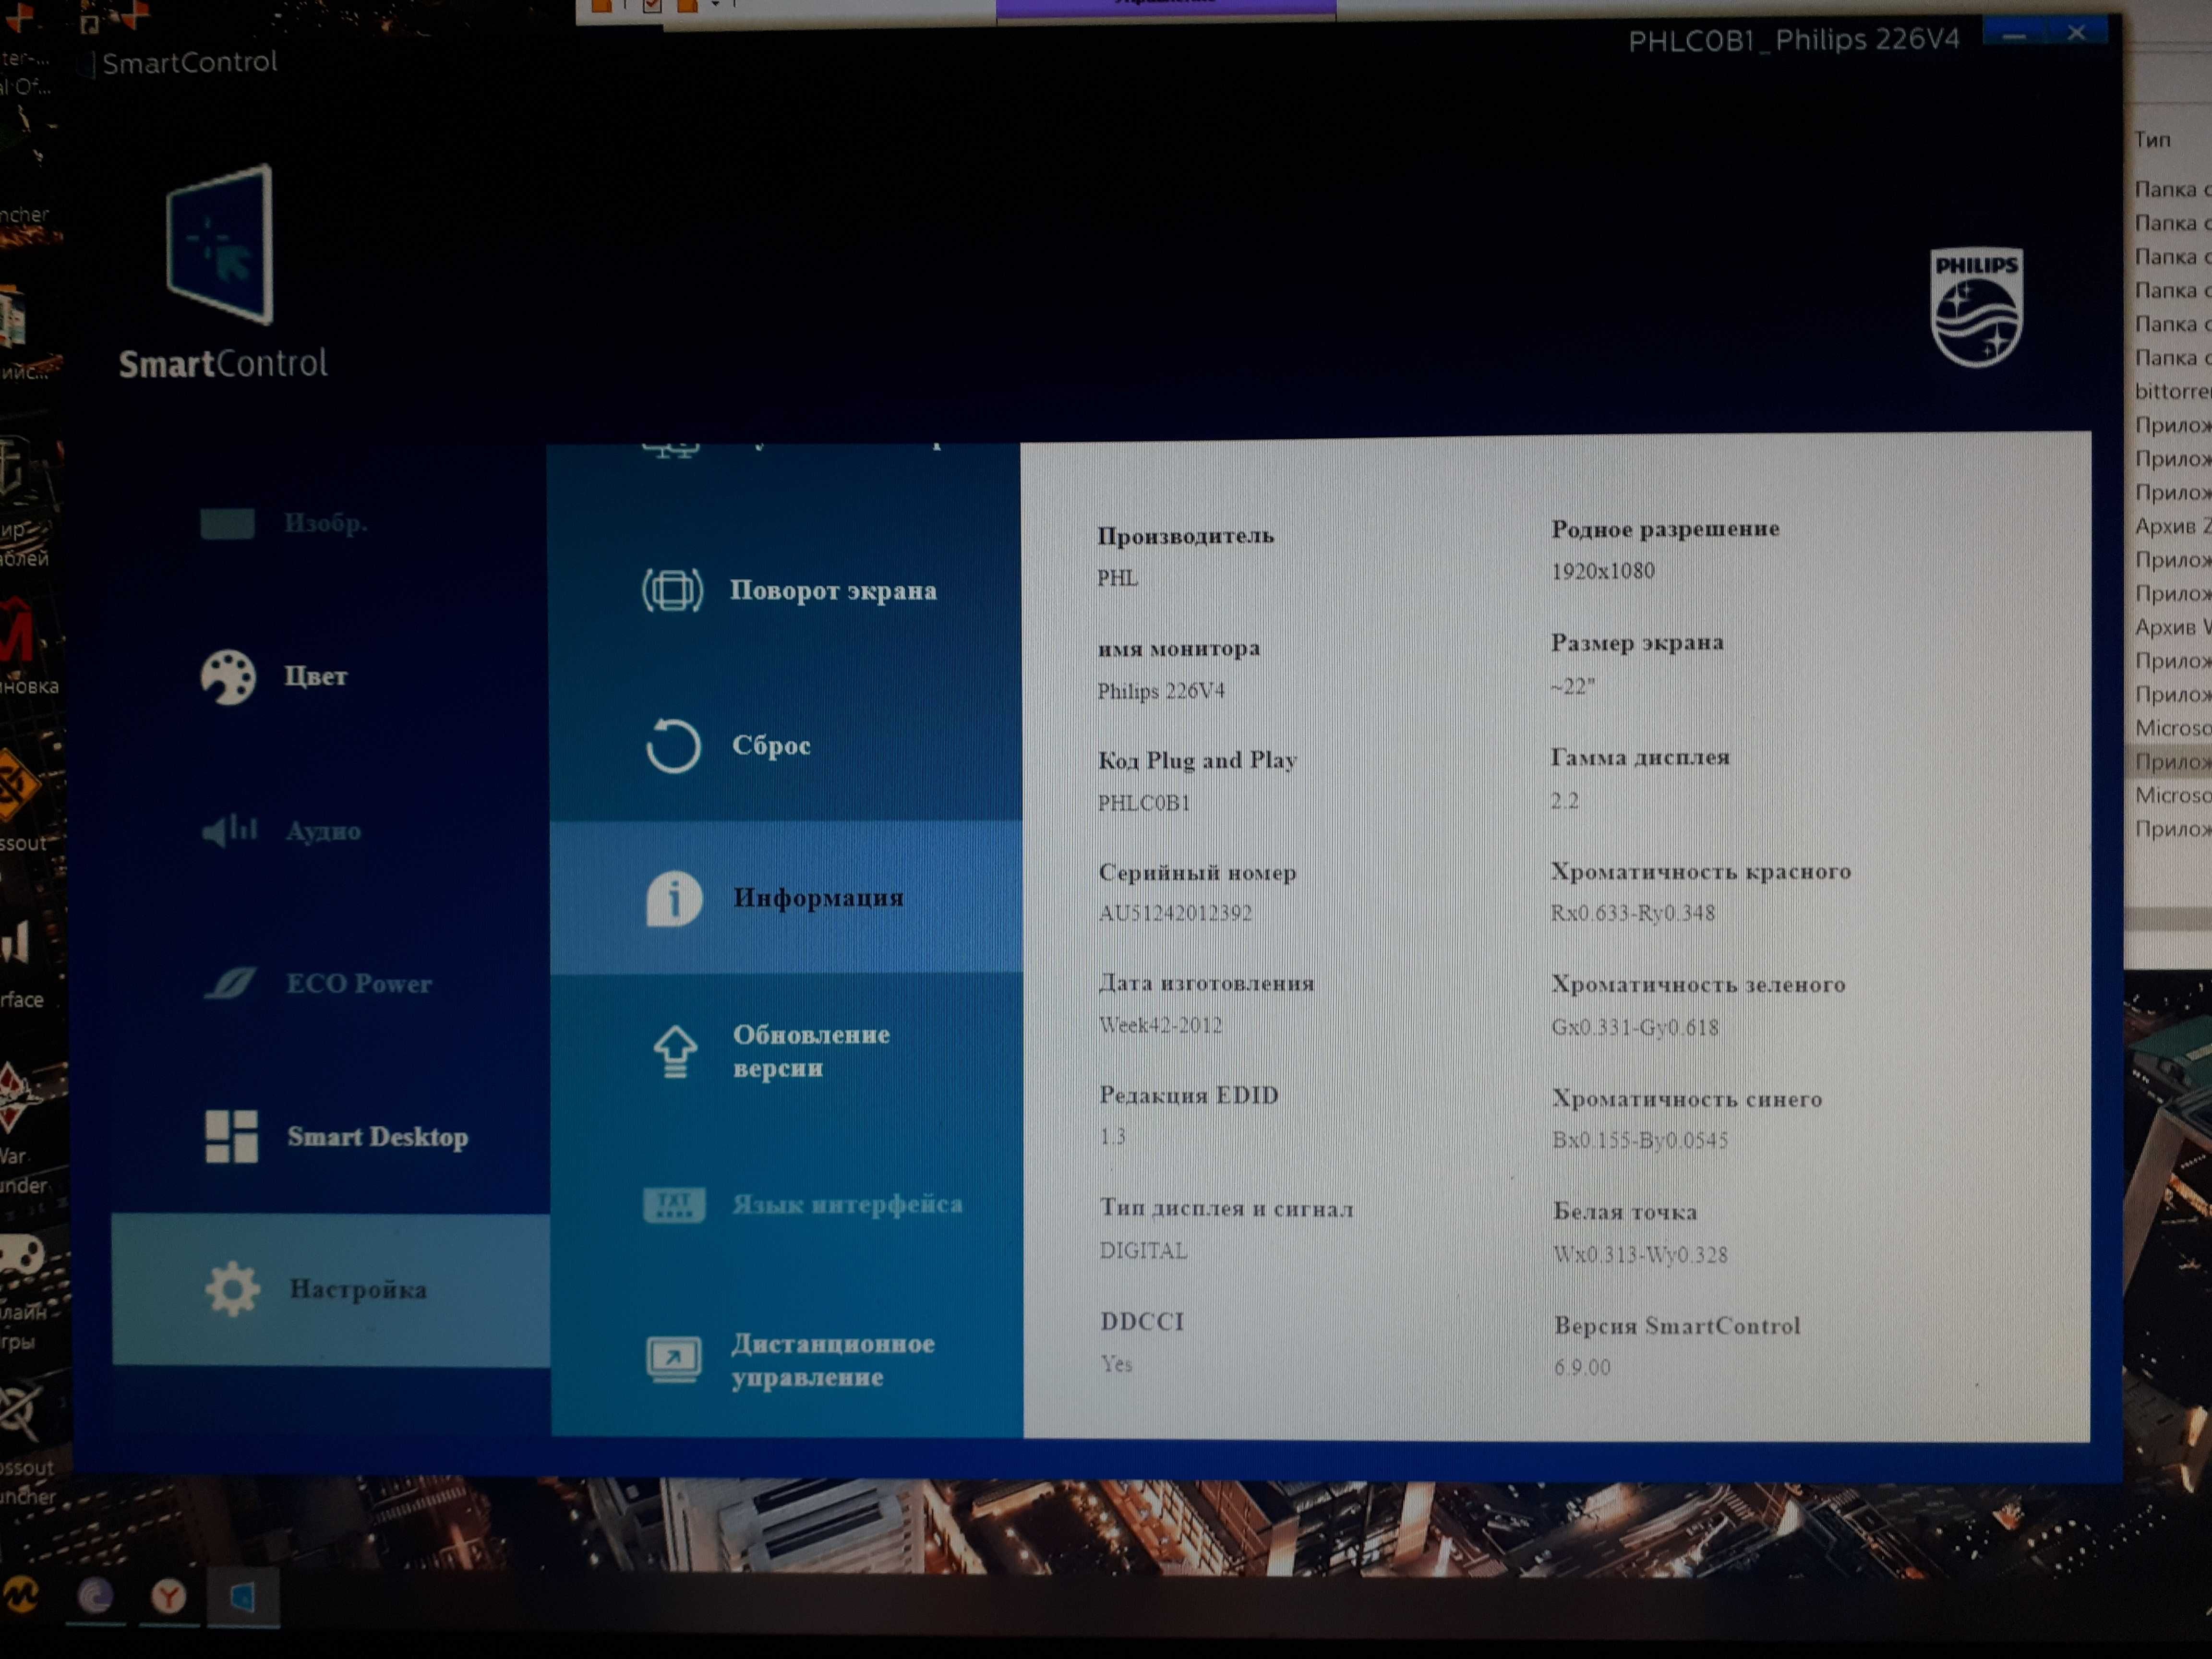Click the Дистанционное управление monitor icon
The height and width of the screenshot is (1659, 2212).
tap(674, 1360)
